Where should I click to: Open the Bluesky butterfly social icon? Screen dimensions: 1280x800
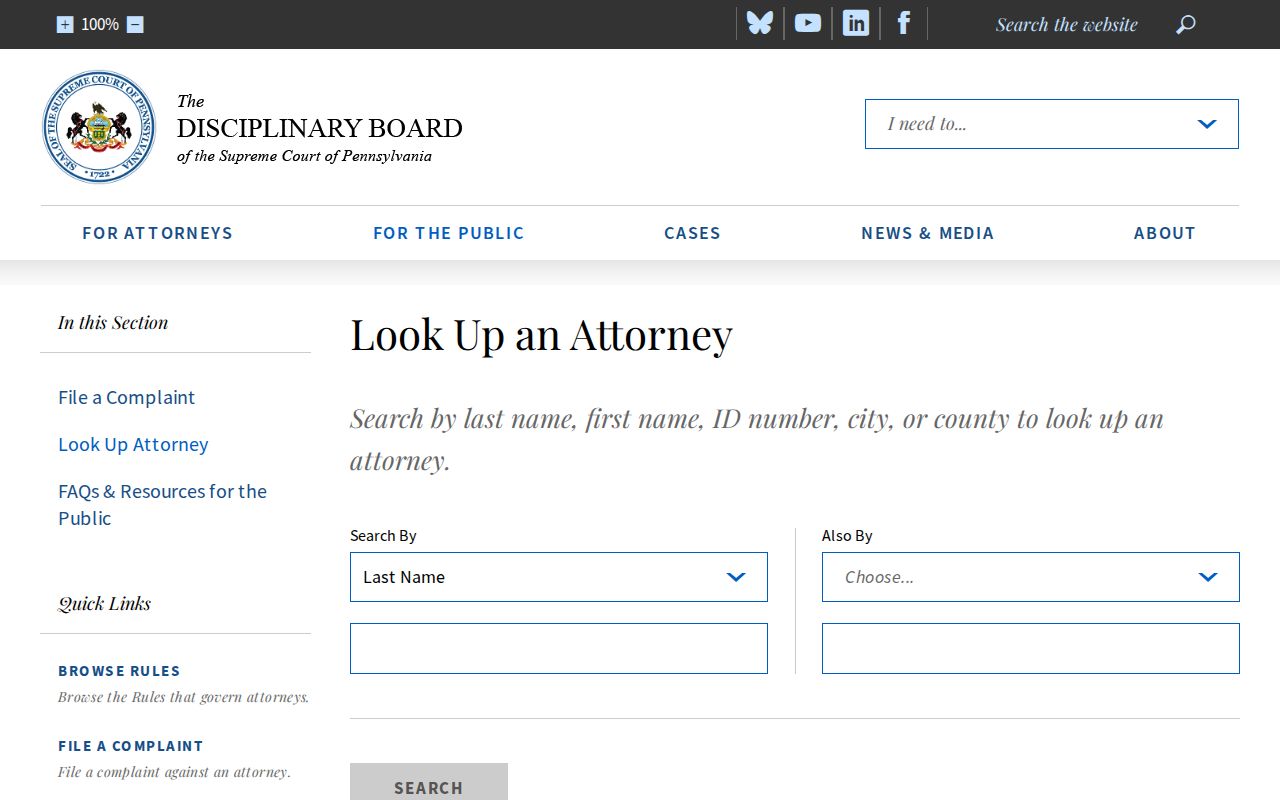click(x=760, y=23)
